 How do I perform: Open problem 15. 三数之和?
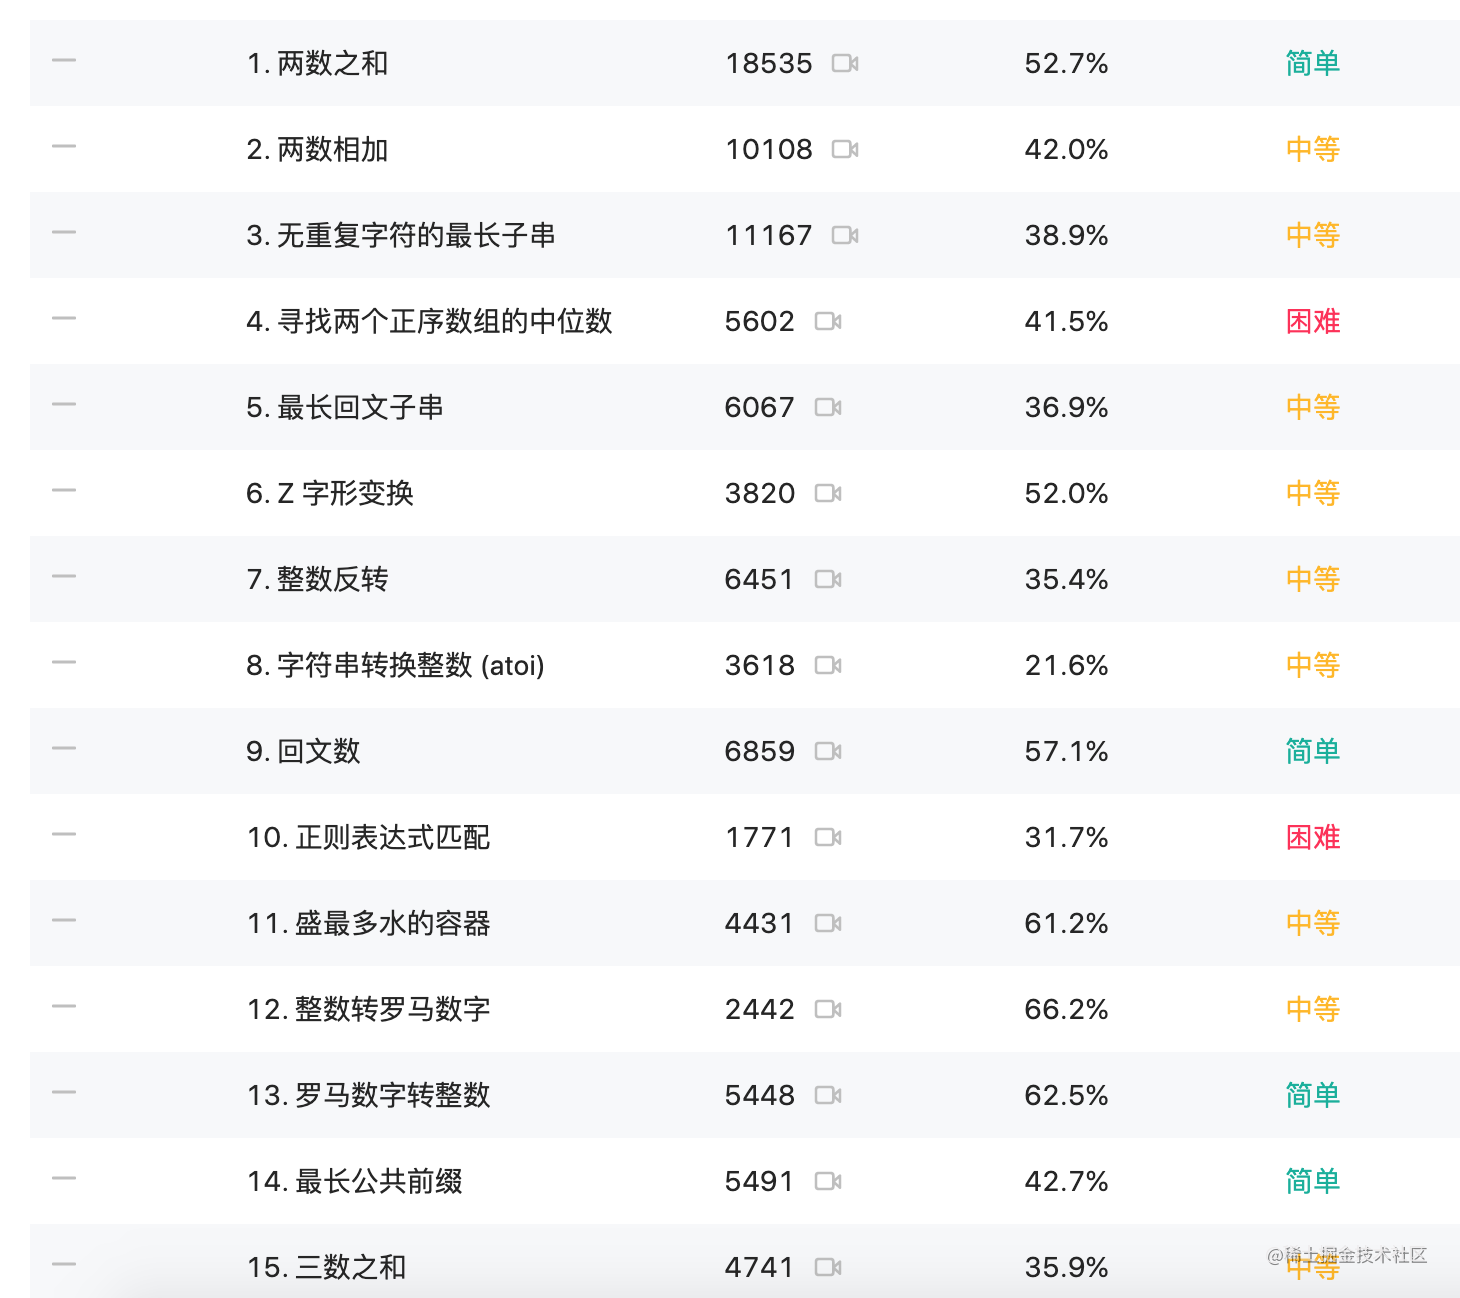tap(327, 1267)
